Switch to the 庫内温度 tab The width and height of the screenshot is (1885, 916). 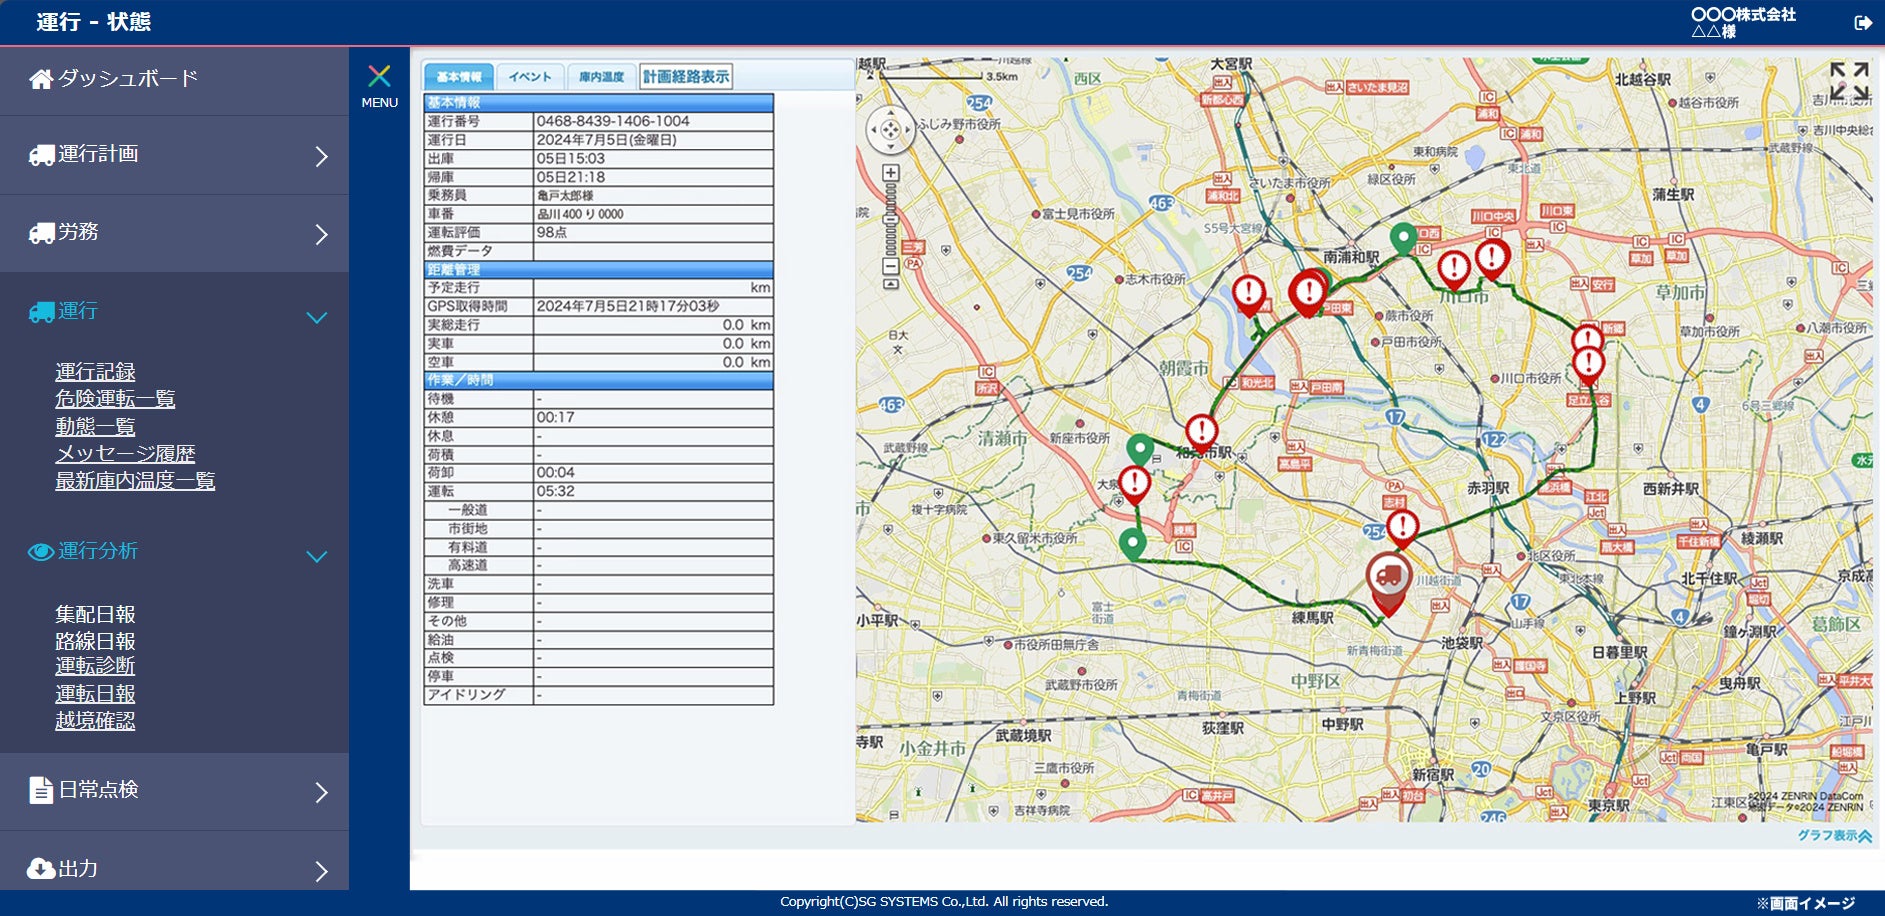point(602,76)
